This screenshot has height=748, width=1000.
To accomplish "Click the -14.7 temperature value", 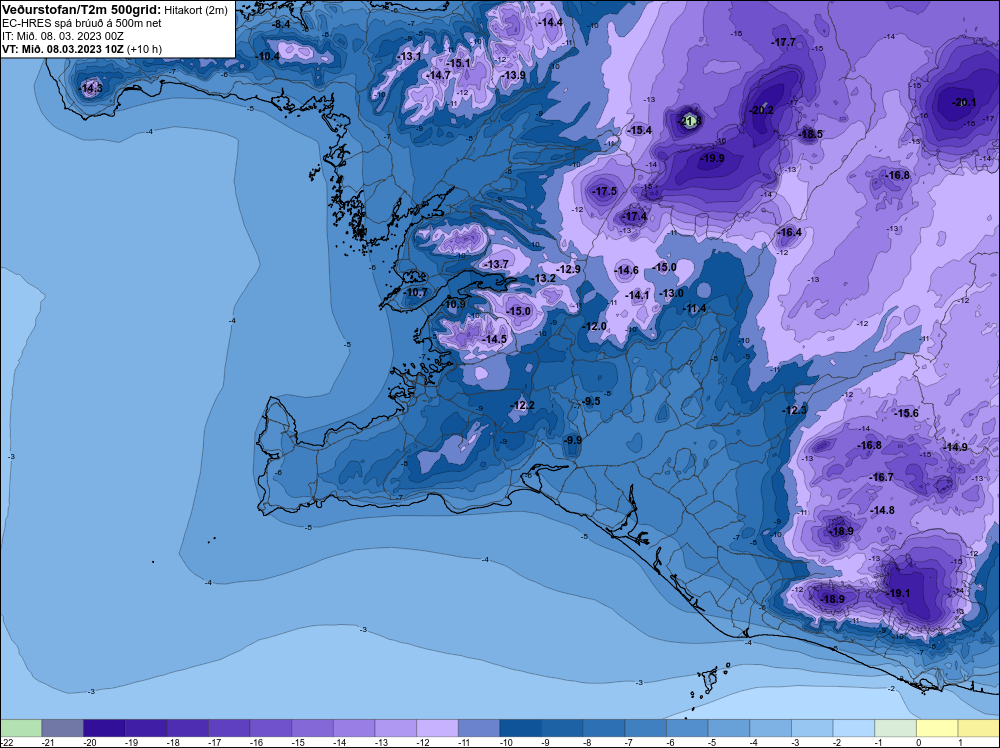I will point(438,75).
